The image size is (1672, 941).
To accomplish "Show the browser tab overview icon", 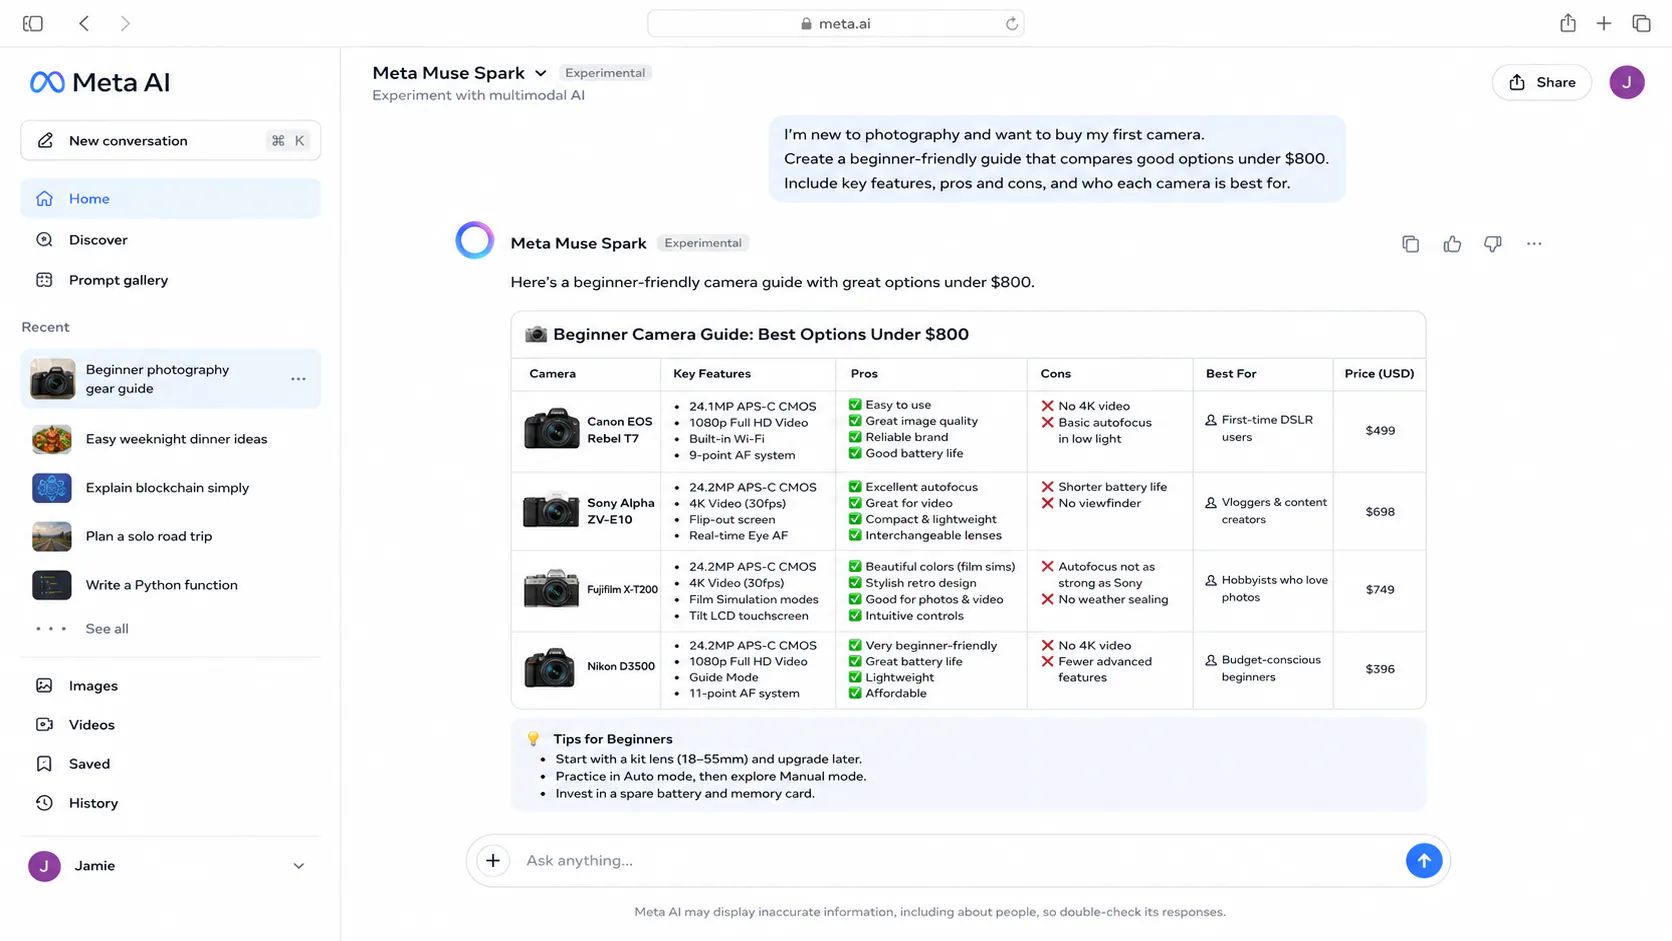I will (x=1641, y=23).
